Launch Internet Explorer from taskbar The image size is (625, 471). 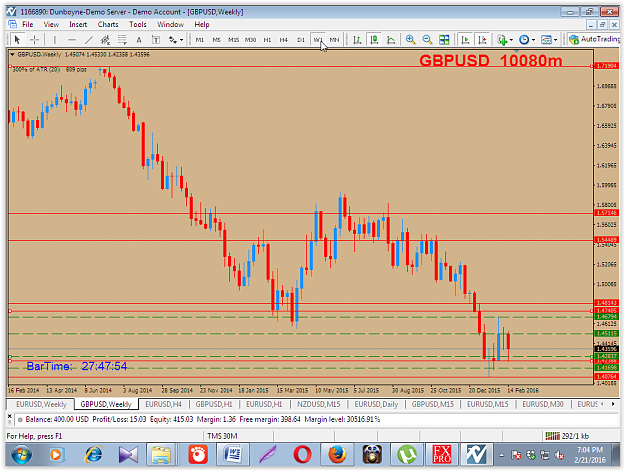coord(93,454)
